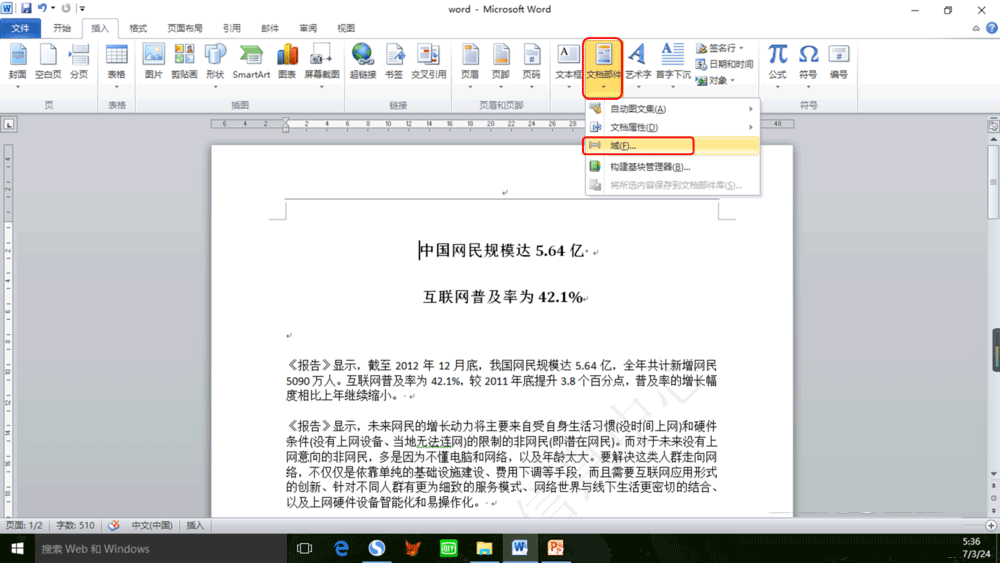Insert a picture (图片)
This screenshot has height=563, width=1000.
(154, 62)
